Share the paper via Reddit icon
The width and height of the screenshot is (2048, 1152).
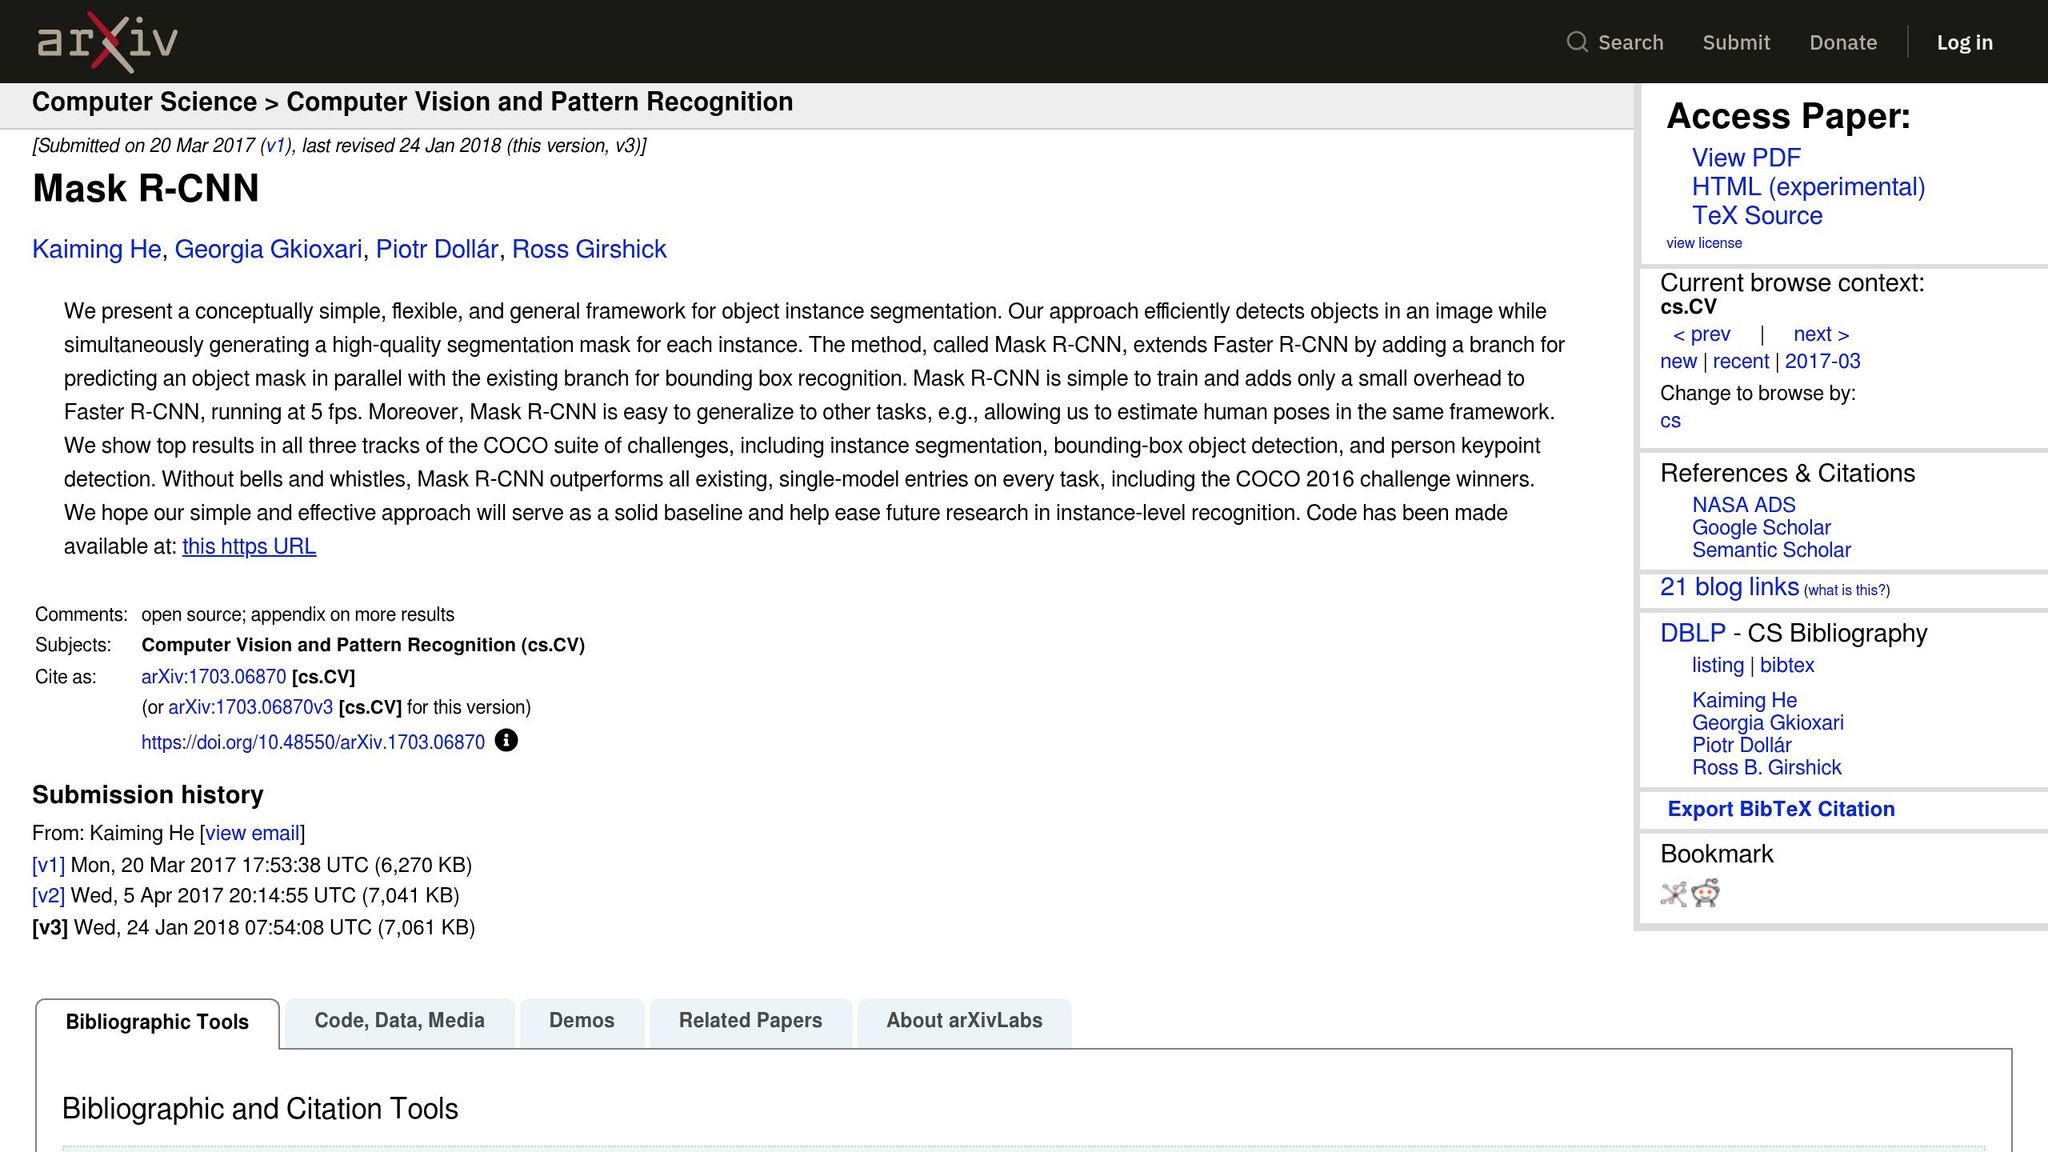(1706, 893)
